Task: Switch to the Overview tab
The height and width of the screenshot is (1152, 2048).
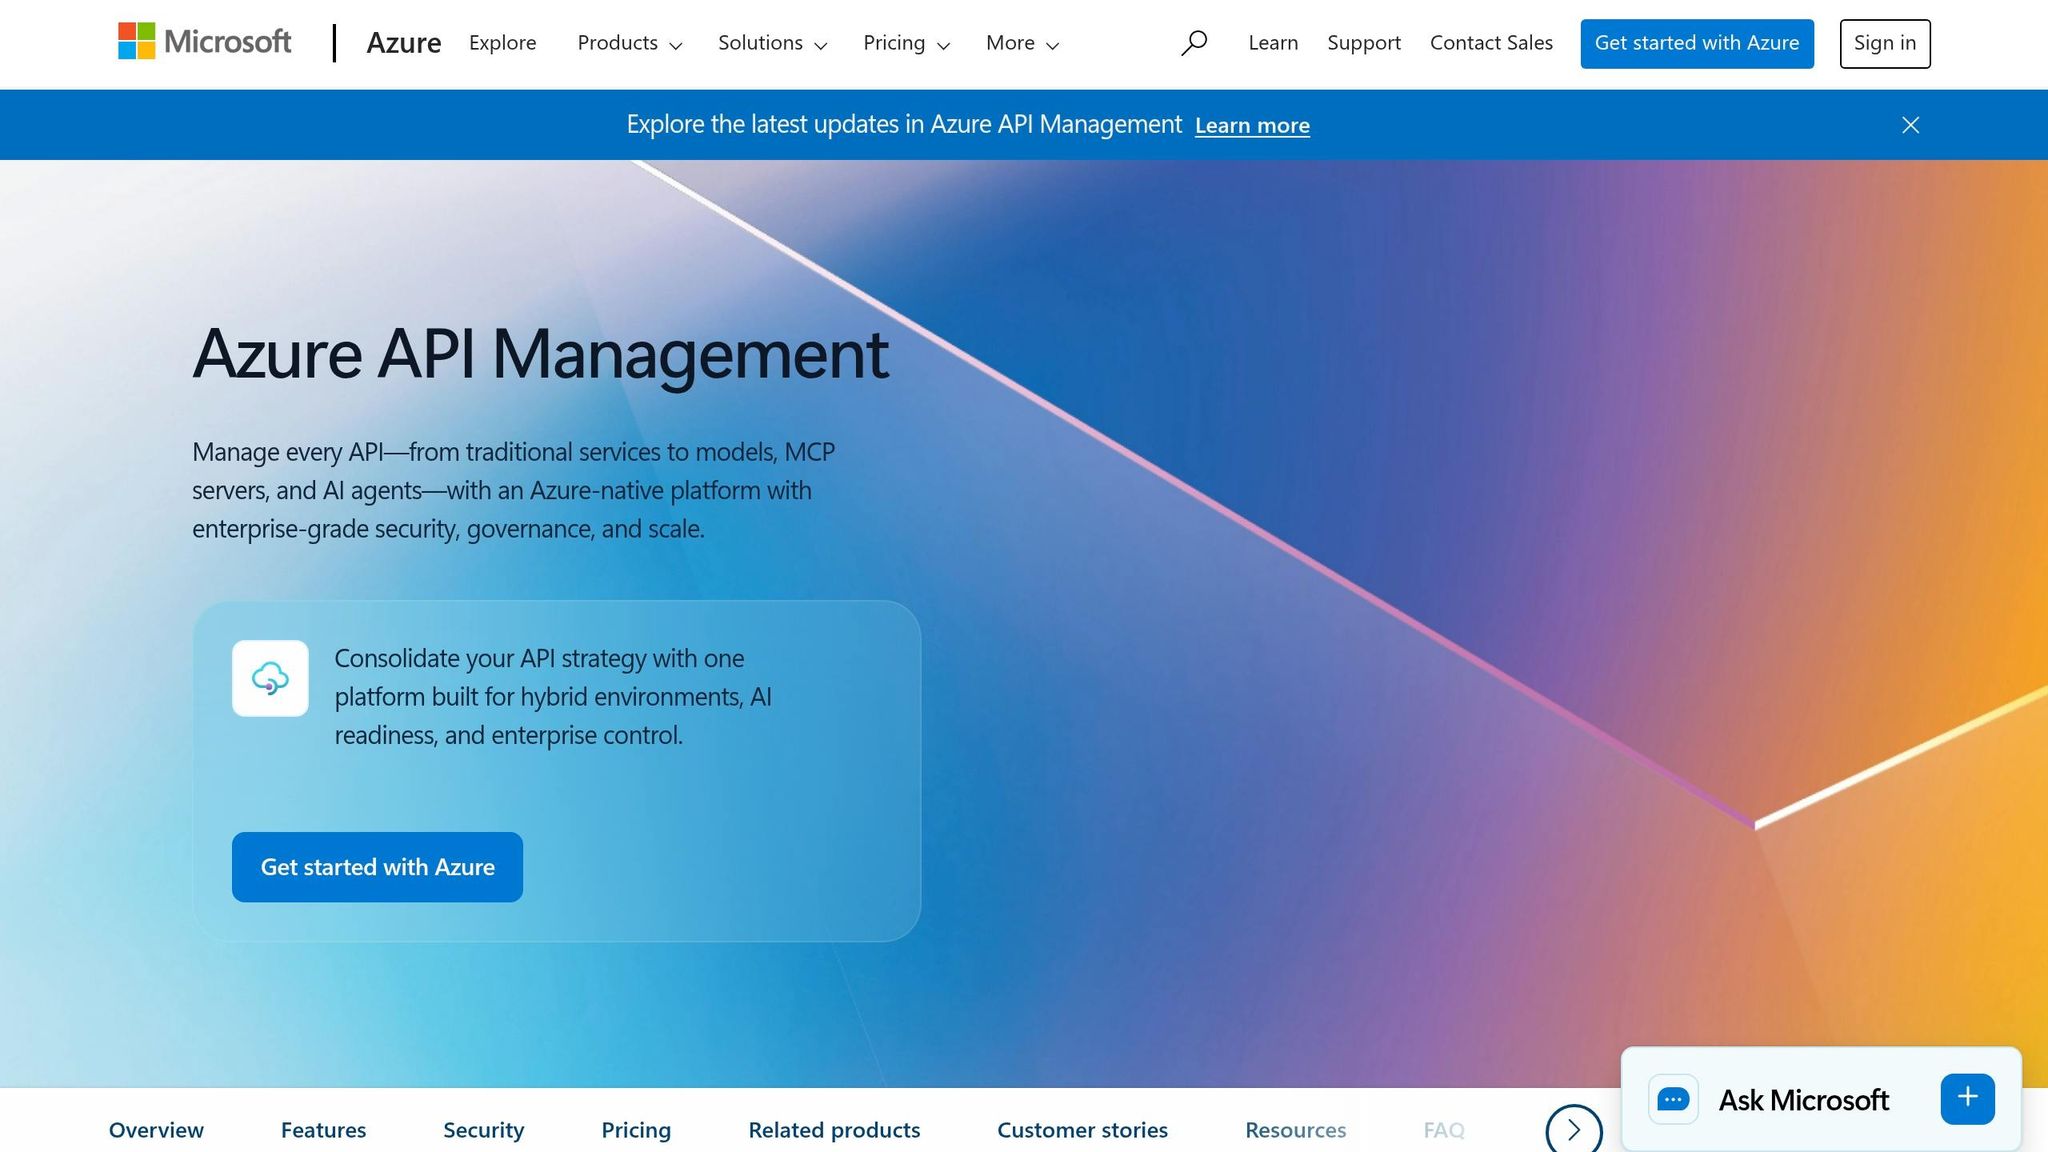Action: (x=156, y=1130)
